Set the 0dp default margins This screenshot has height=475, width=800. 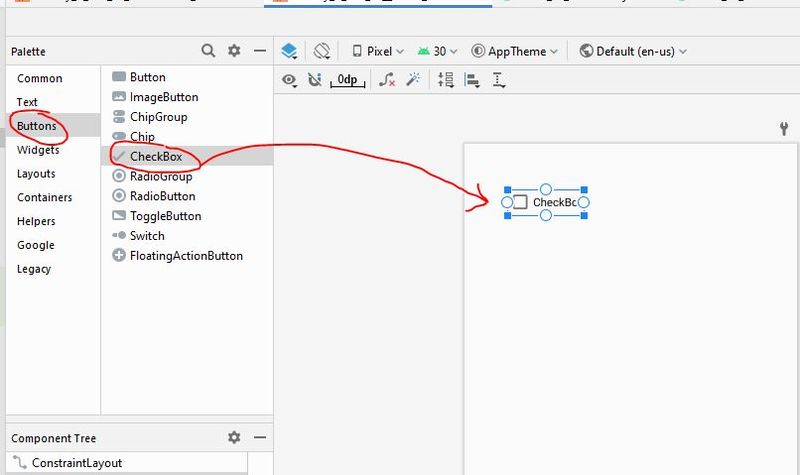347,80
